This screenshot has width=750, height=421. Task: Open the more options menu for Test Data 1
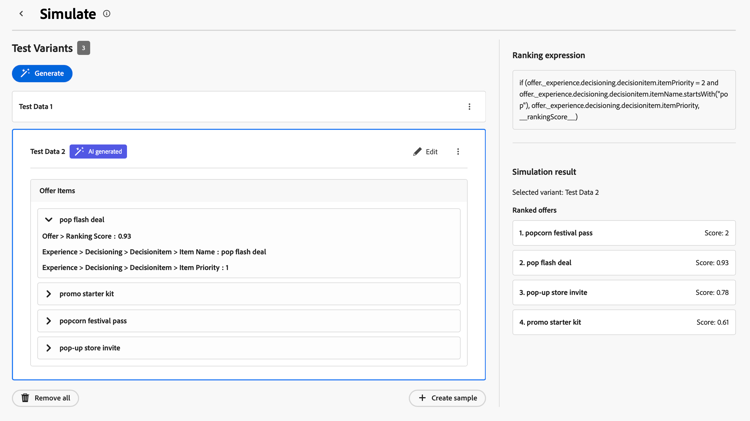[469, 107]
